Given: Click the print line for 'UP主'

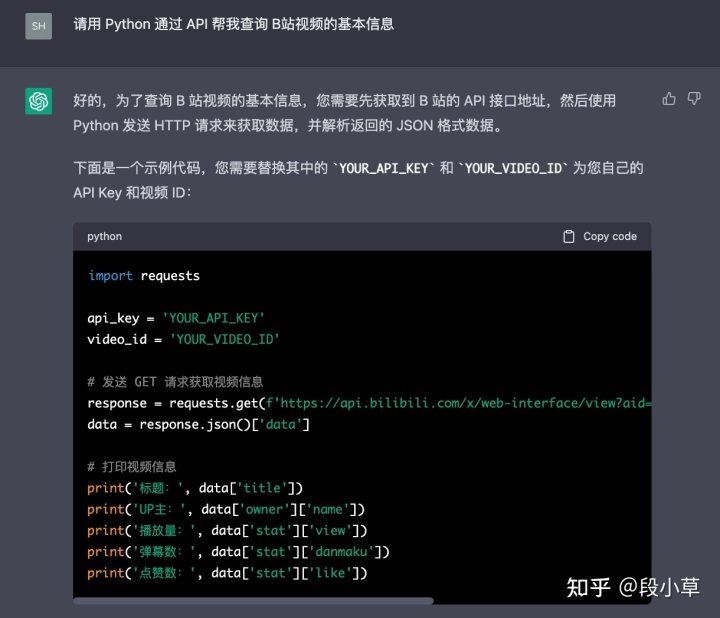Looking at the screenshot, I should (226, 509).
